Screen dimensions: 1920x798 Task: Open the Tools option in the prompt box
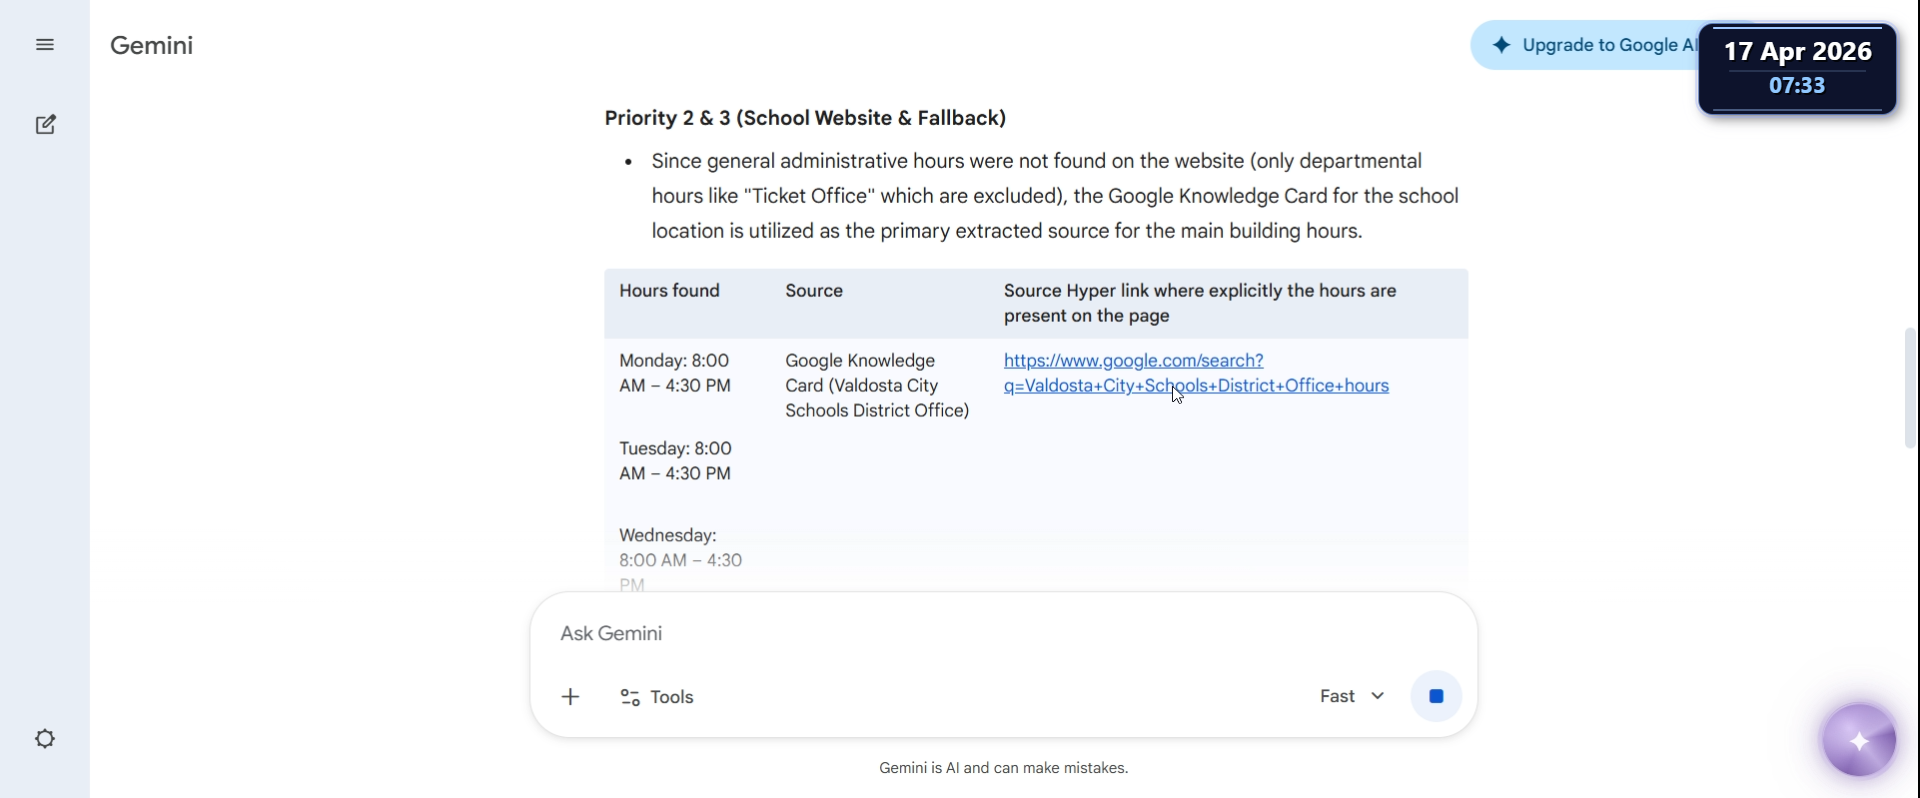(658, 697)
